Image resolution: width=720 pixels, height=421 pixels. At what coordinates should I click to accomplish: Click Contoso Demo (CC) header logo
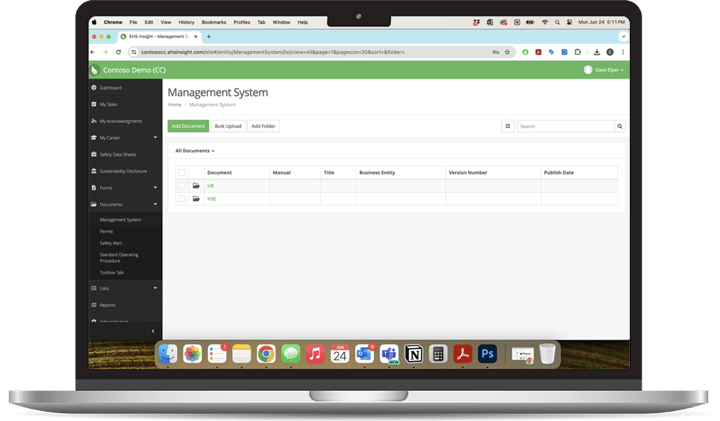coord(129,70)
